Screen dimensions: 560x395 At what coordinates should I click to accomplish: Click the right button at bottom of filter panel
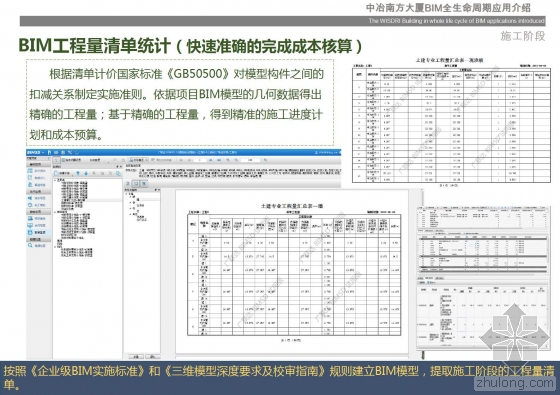coord(152,356)
